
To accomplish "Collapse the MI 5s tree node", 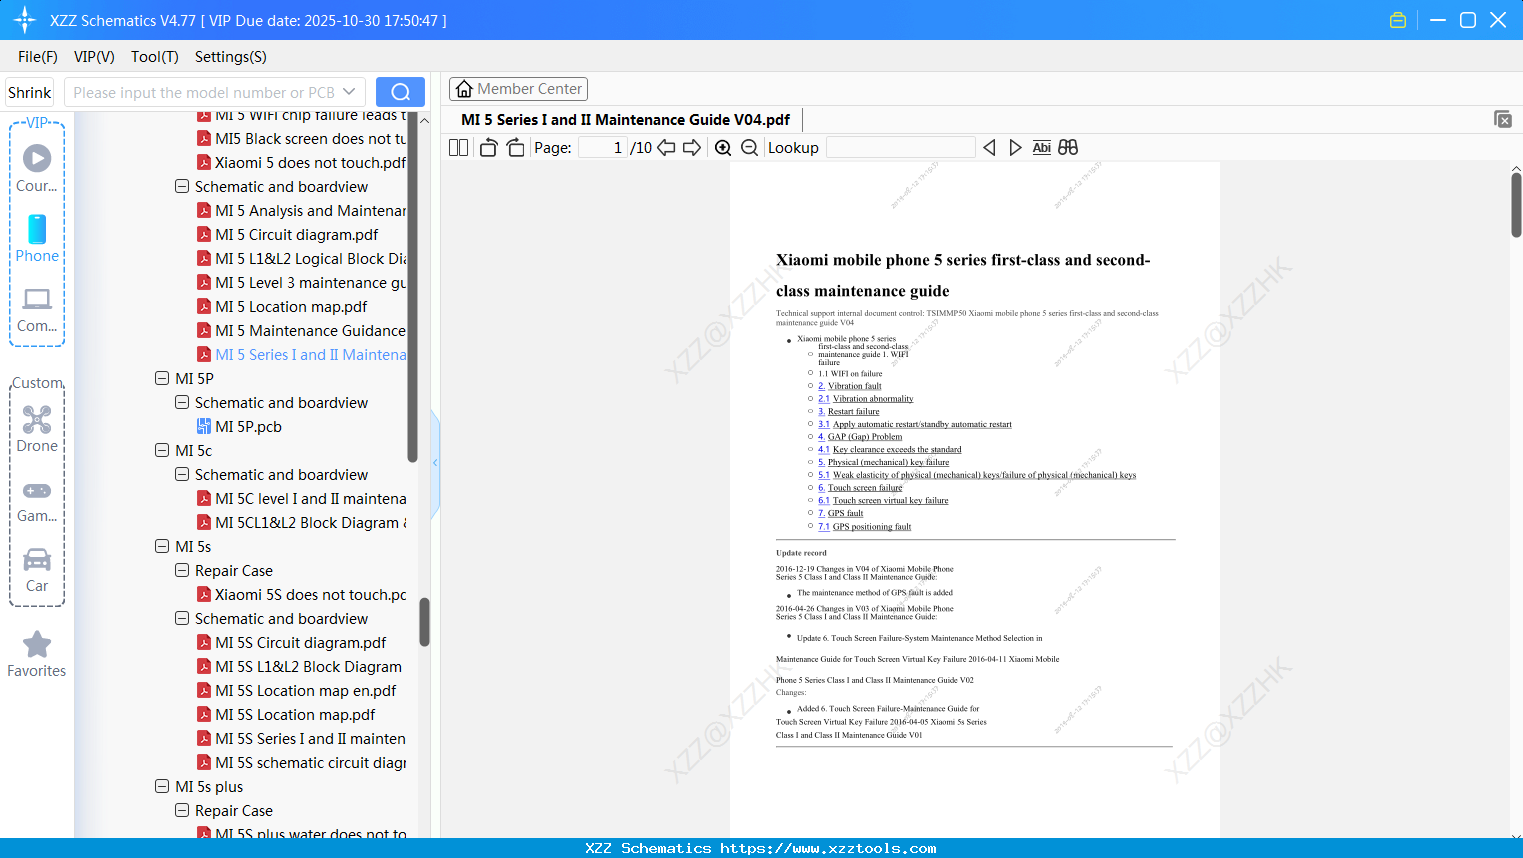I will point(162,547).
